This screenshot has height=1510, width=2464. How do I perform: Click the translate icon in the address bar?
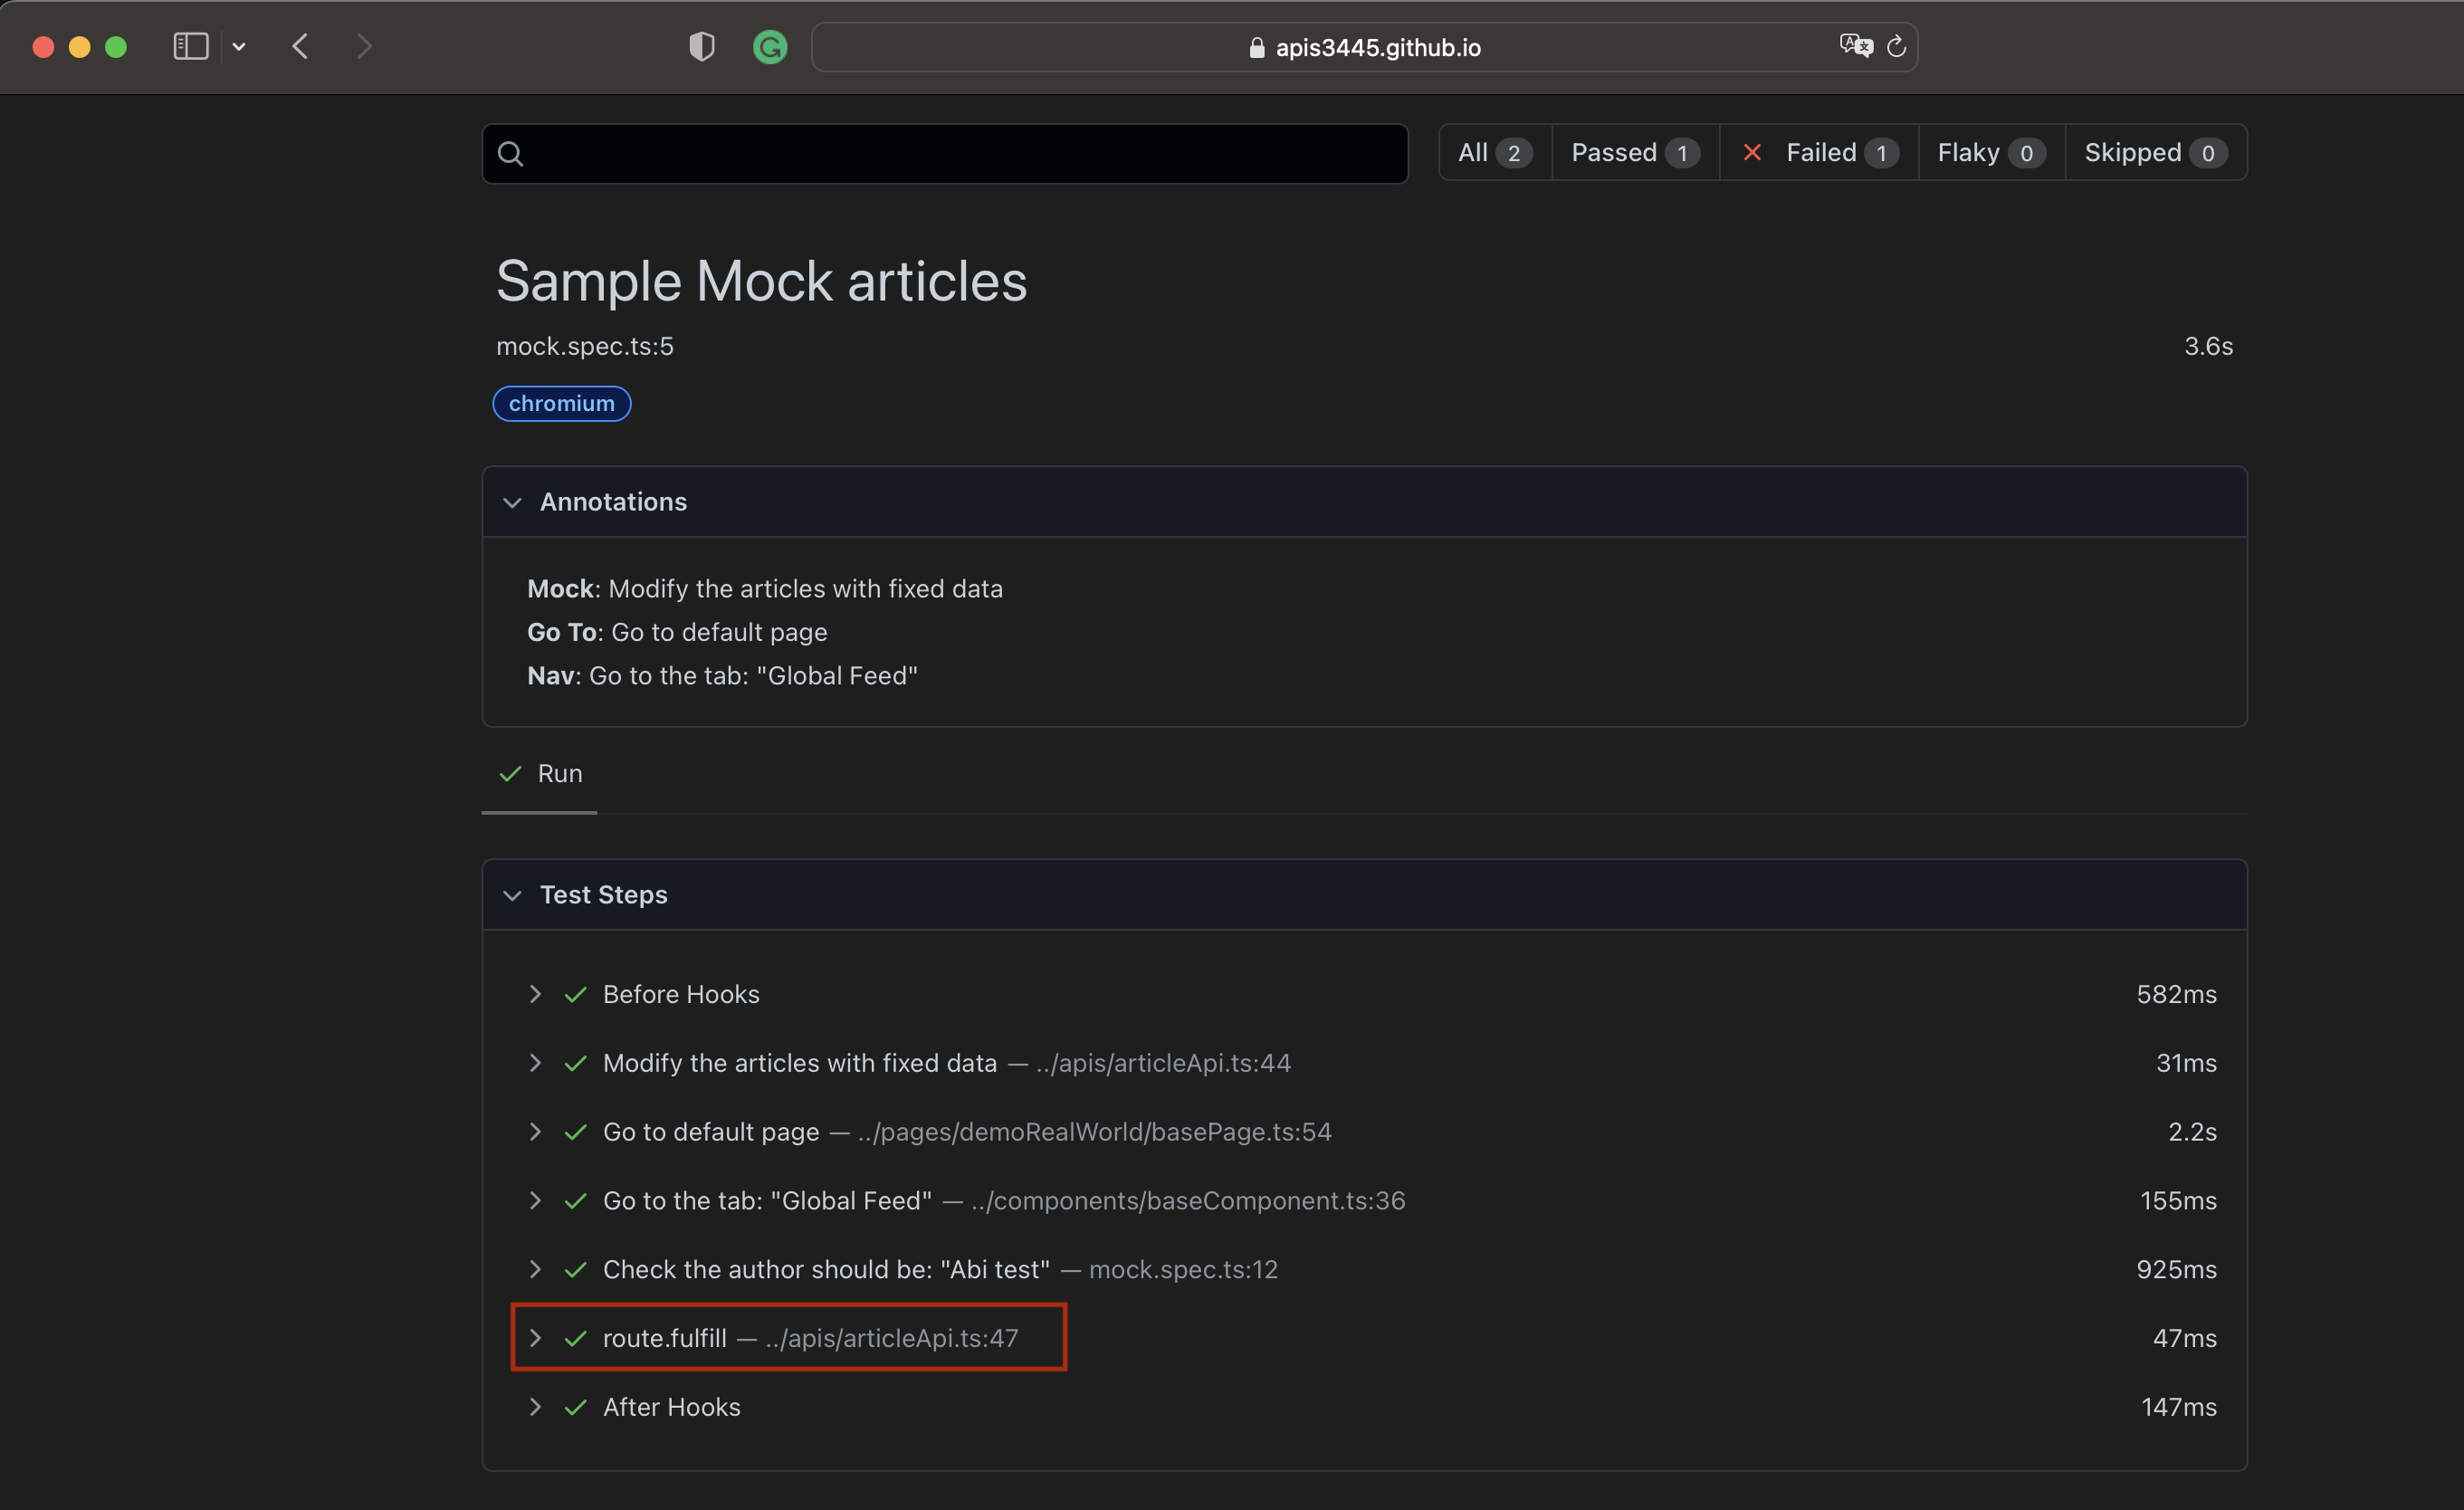tap(1854, 44)
